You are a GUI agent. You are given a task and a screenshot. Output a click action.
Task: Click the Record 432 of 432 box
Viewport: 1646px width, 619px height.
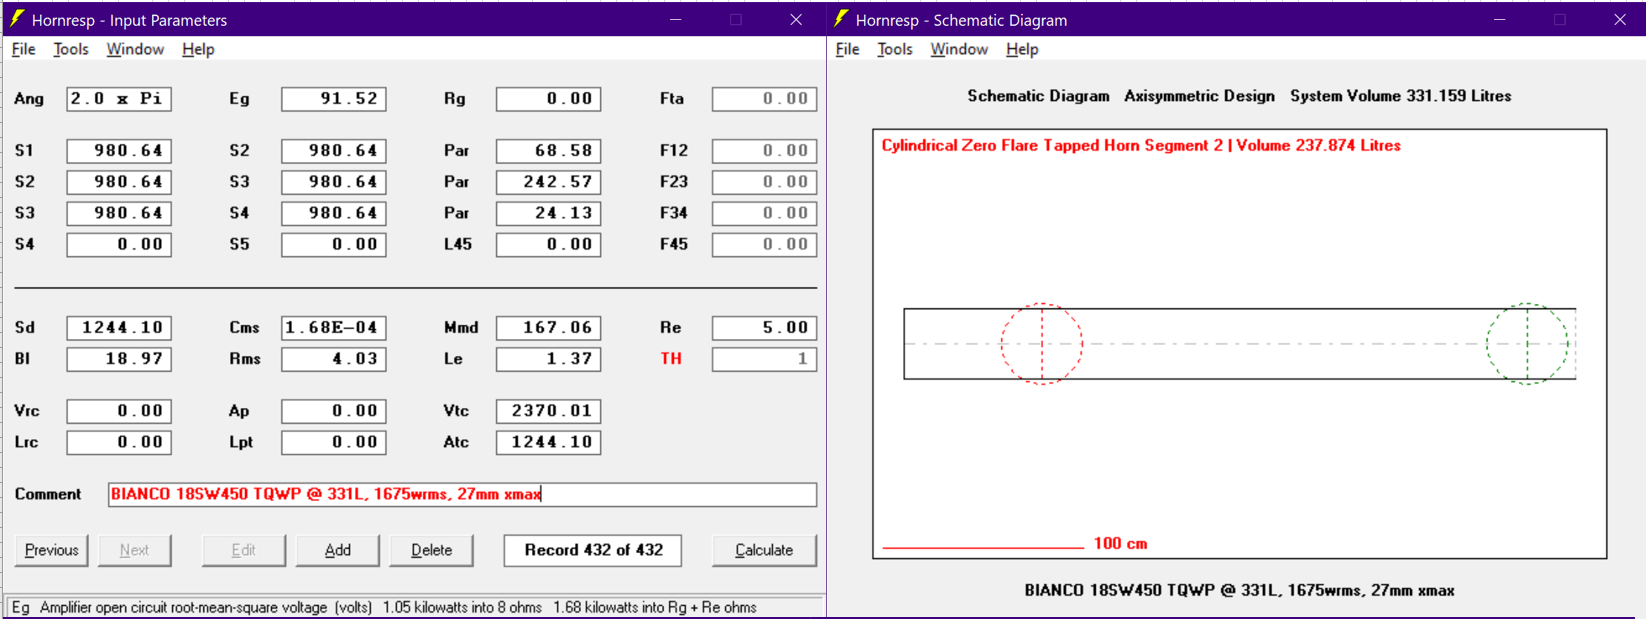click(593, 550)
